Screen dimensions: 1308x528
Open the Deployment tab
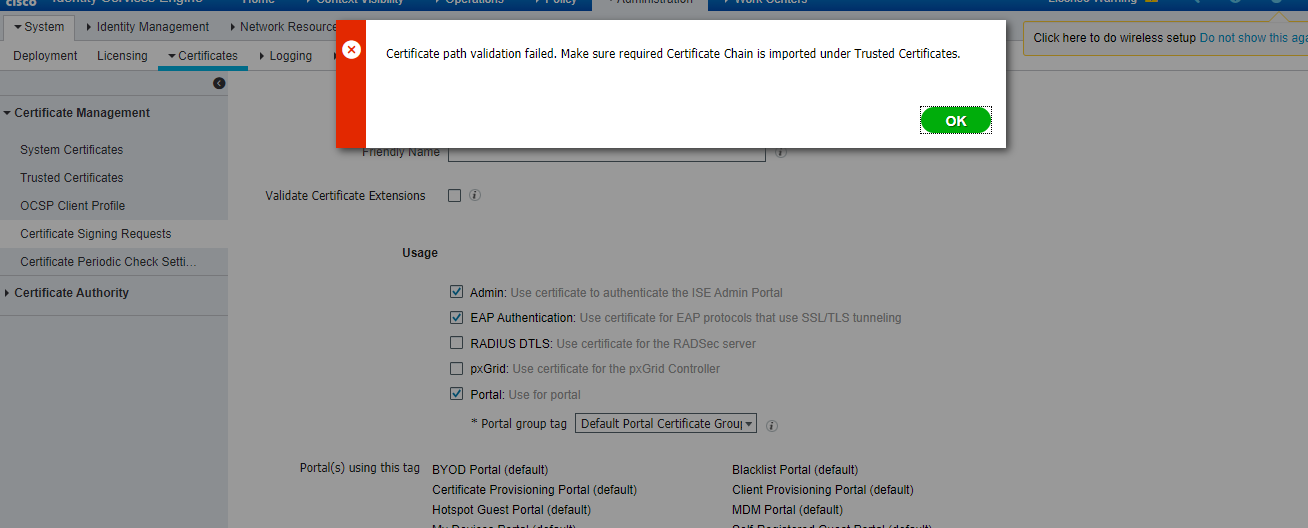(x=45, y=56)
